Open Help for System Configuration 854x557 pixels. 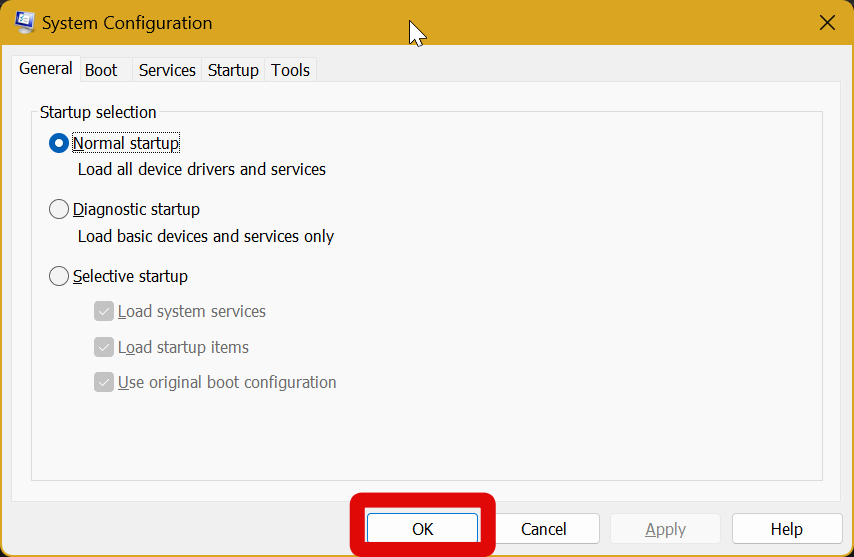click(786, 529)
